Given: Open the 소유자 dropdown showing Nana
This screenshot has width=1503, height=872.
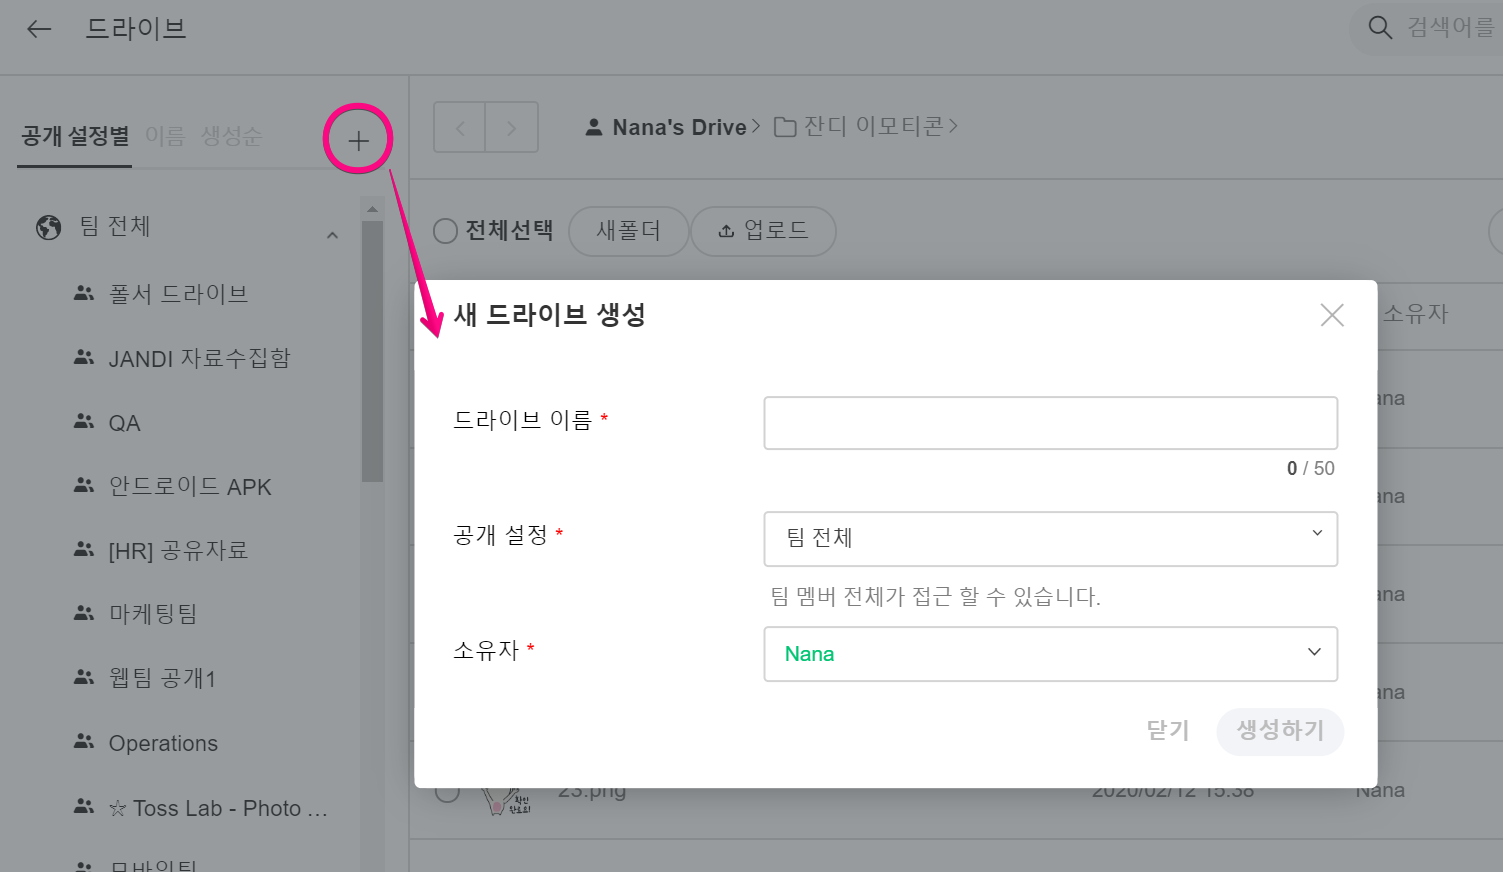Looking at the screenshot, I should tap(1050, 654).
